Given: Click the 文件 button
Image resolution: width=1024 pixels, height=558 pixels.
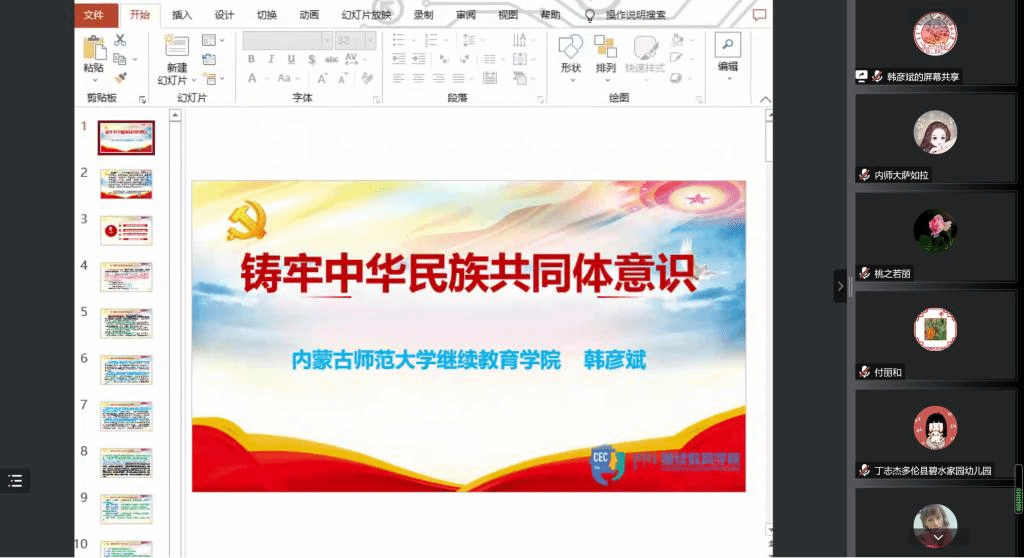Looking at the screenshot, I should pyautogui.click(x=94, y=15).
